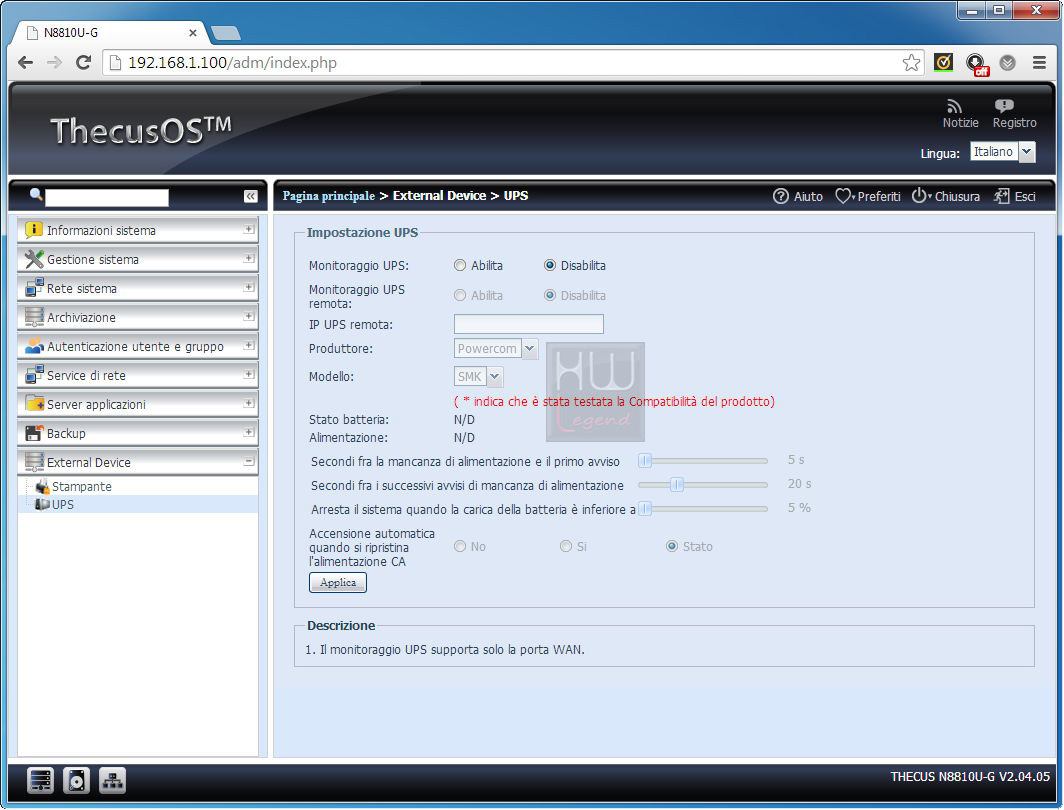This screenshot has height=810, width=1064.
Task: Choose Si for Accensione automatica
Action: pos(566,546)
